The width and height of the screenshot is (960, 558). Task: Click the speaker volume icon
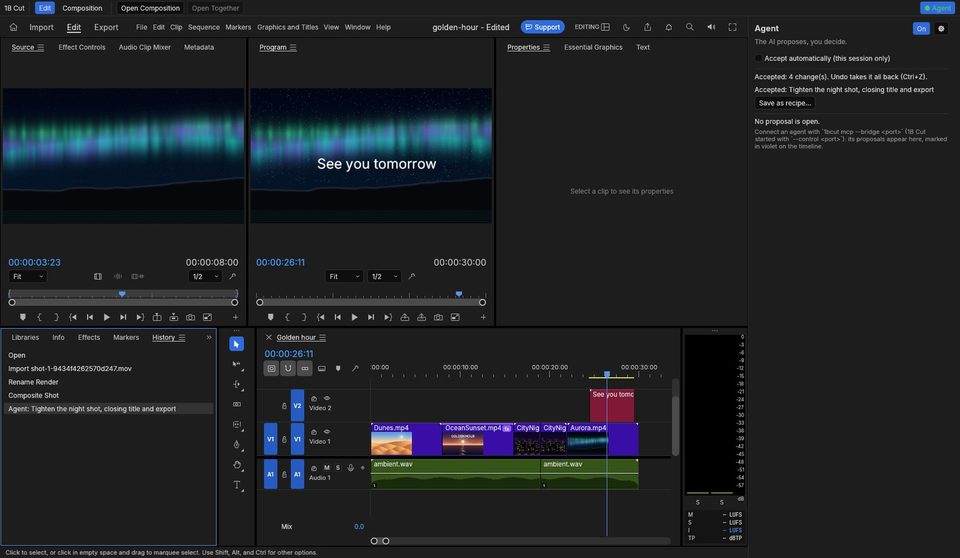click(711, 27)
